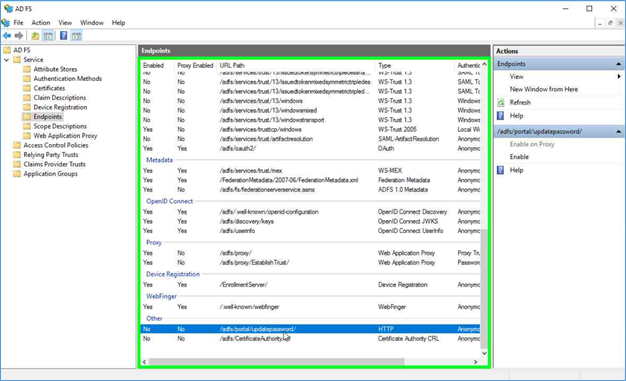Select the /adfs/services/trusttcp/windows row

(x=310, y=129)
